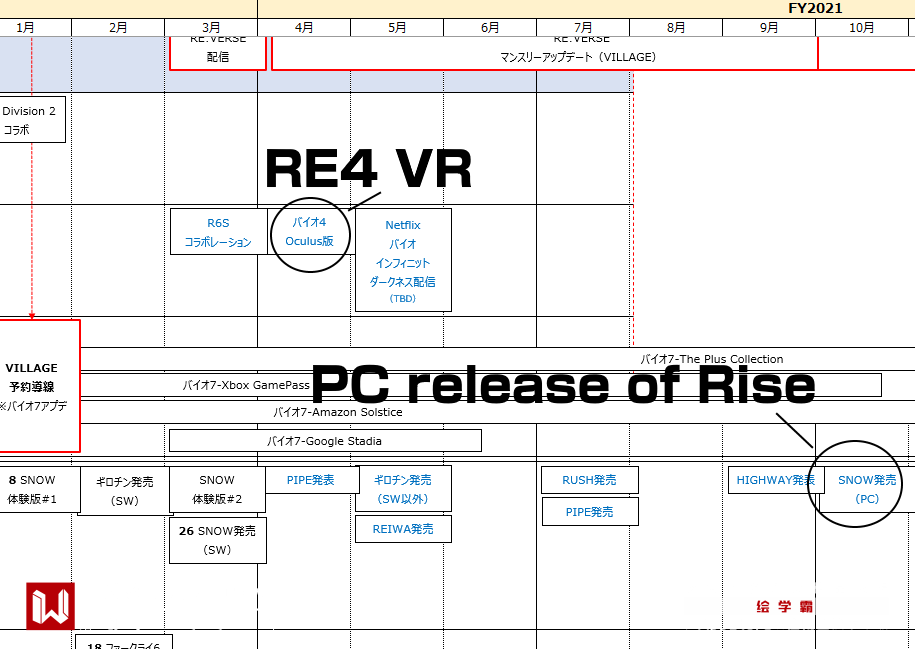The image size is (915, 649).
Task: Select the PIPE発売 box
Action: coord(590,511)
